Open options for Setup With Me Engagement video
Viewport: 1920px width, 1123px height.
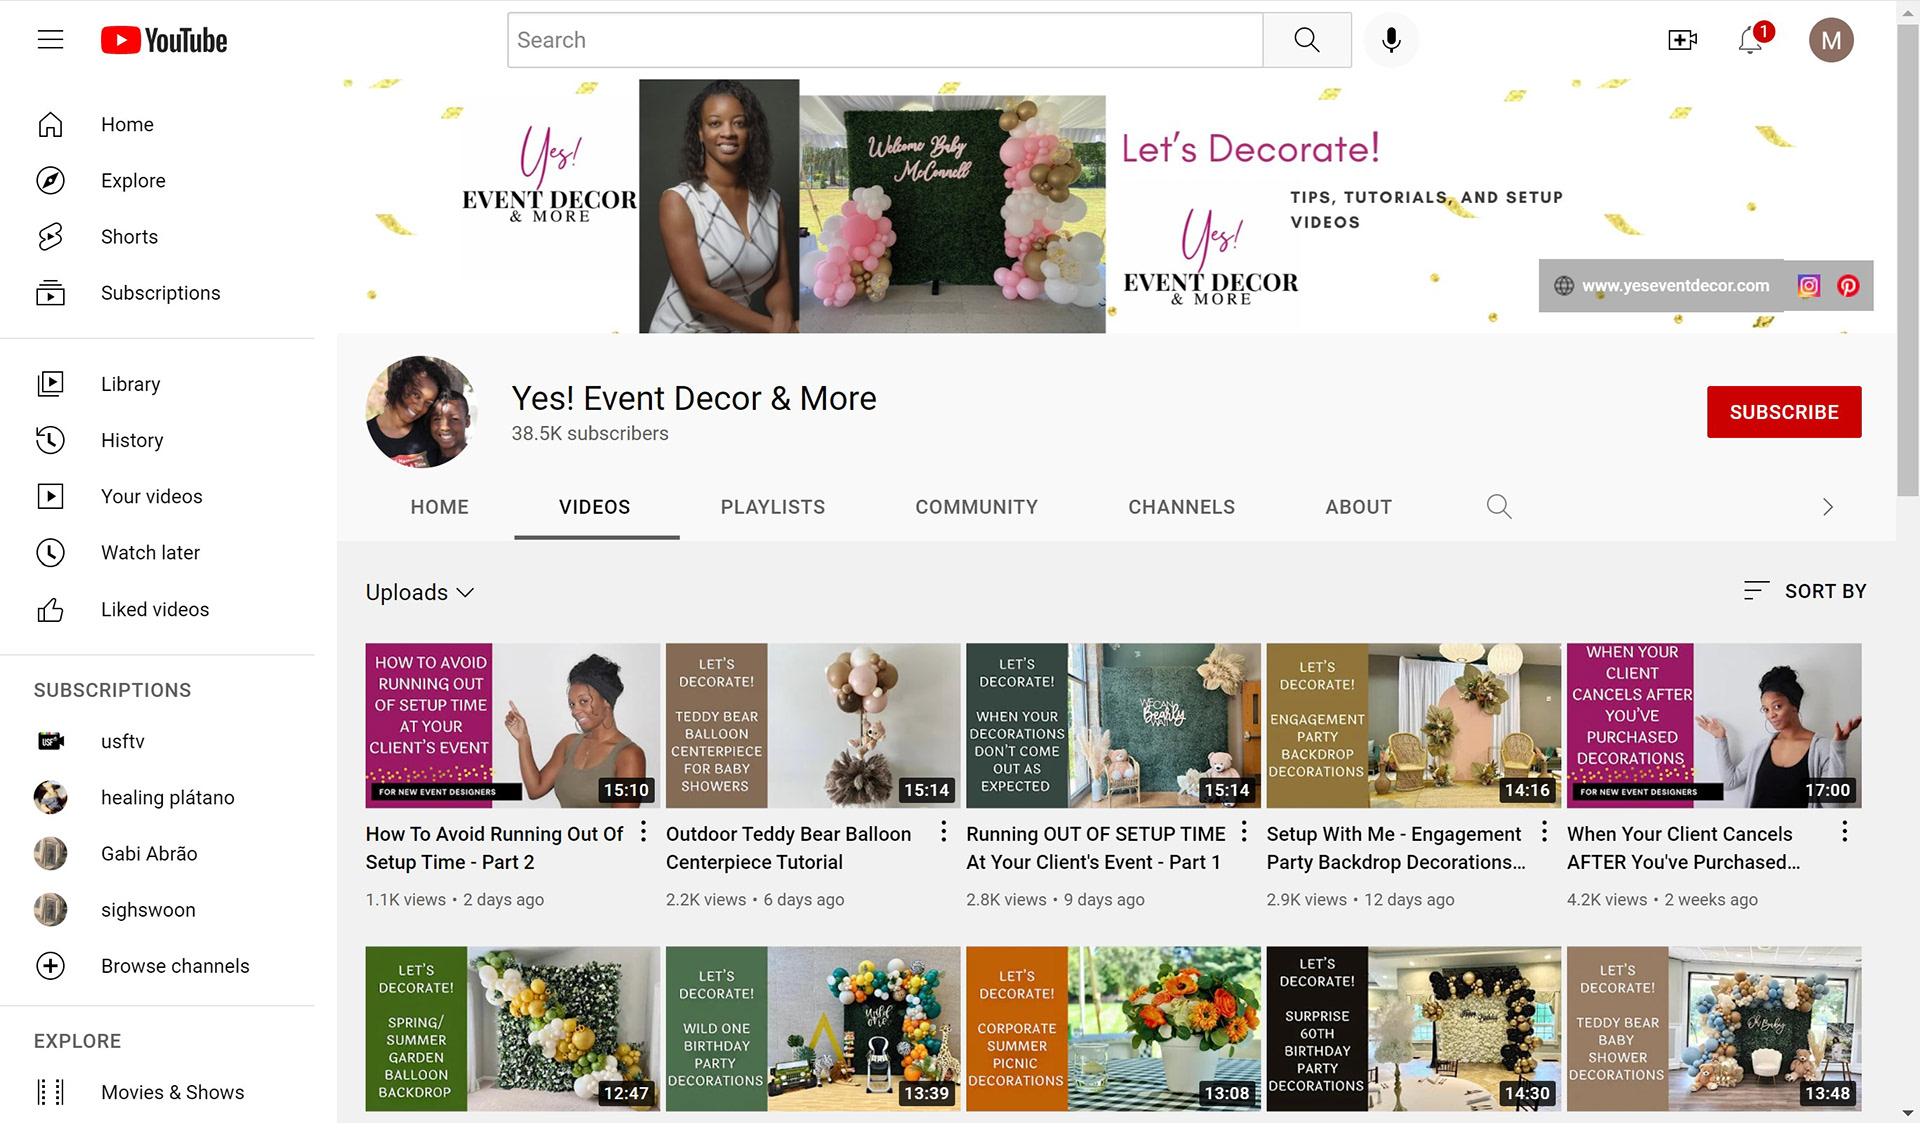click(1544, 832)
